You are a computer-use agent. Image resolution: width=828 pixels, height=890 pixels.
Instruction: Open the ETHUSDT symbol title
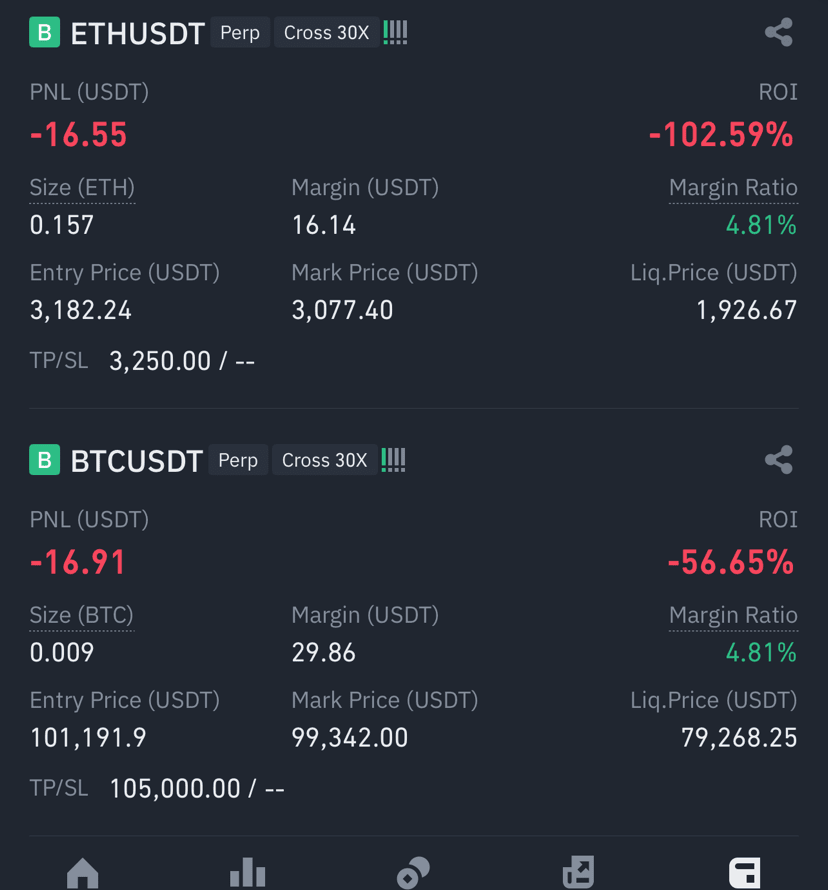[x=137, y=33]
